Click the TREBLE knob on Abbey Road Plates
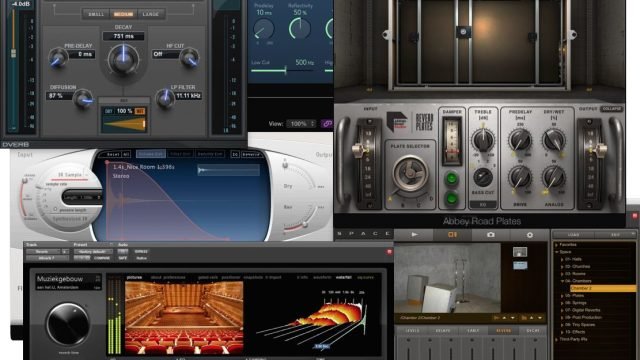 pos(483,140)
